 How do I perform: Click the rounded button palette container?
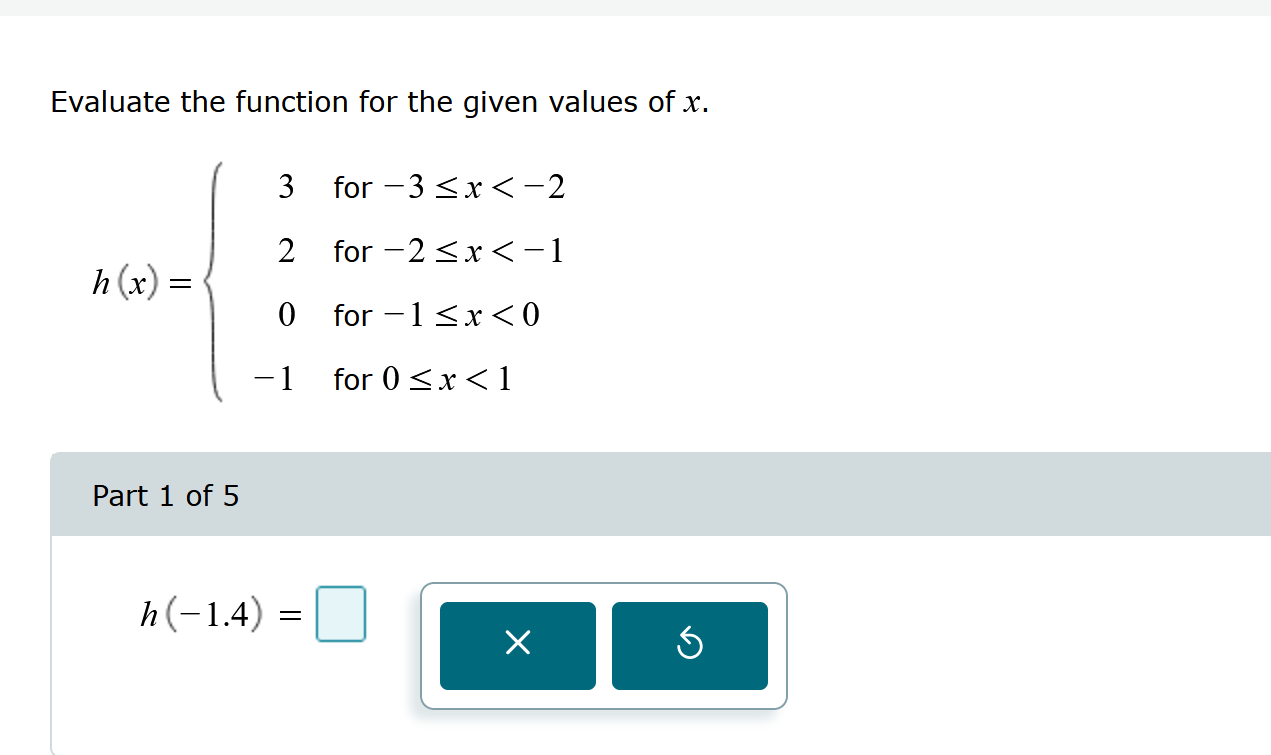pyautogui.click(x=603, y=646)
